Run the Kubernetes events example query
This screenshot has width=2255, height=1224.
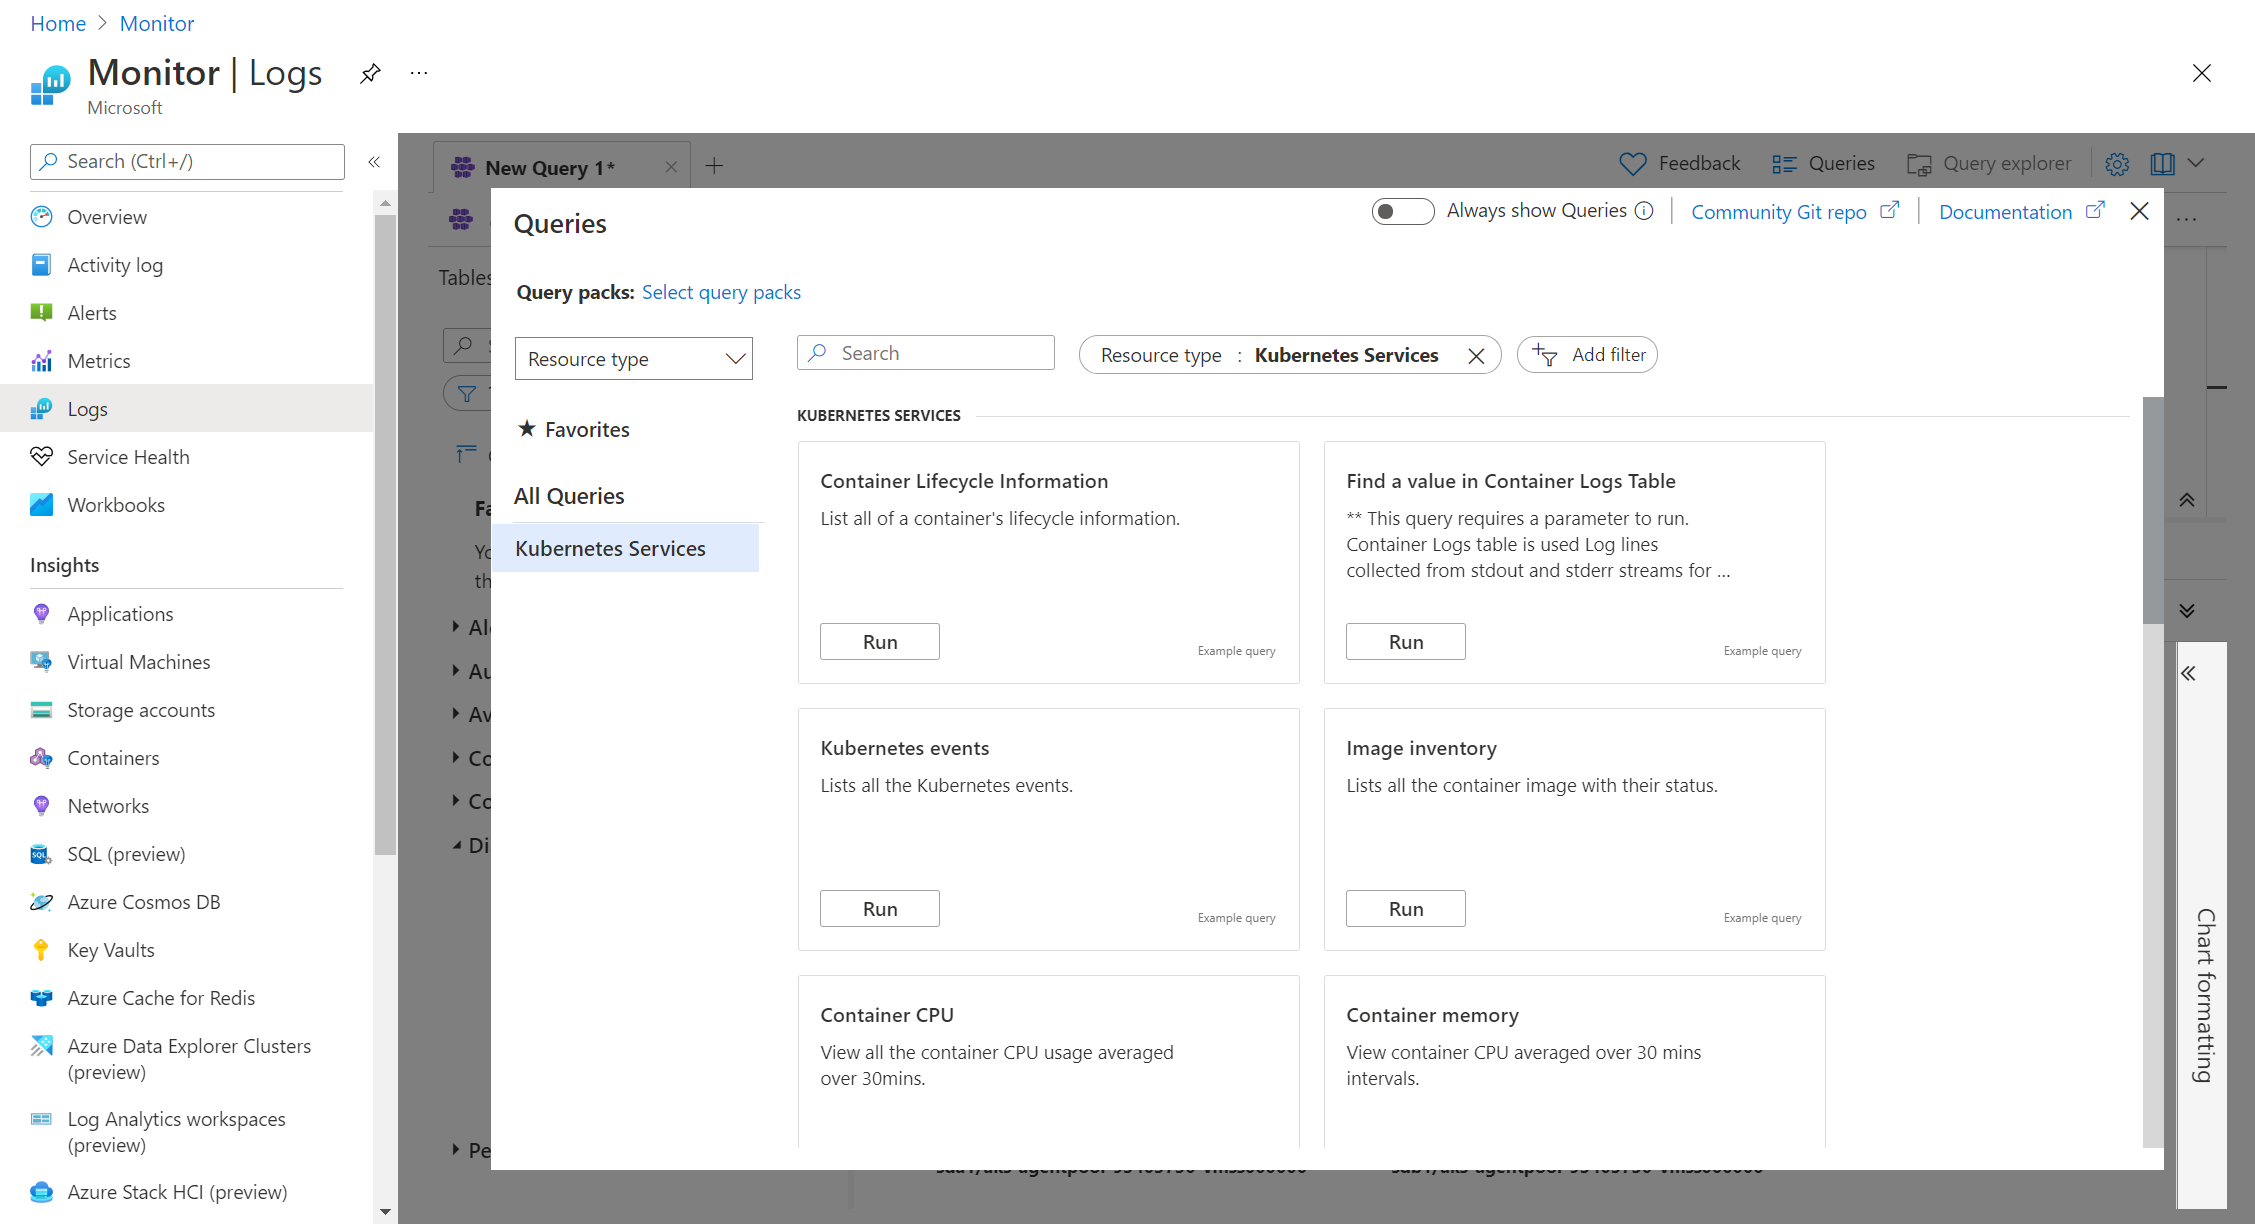point(879,908)
